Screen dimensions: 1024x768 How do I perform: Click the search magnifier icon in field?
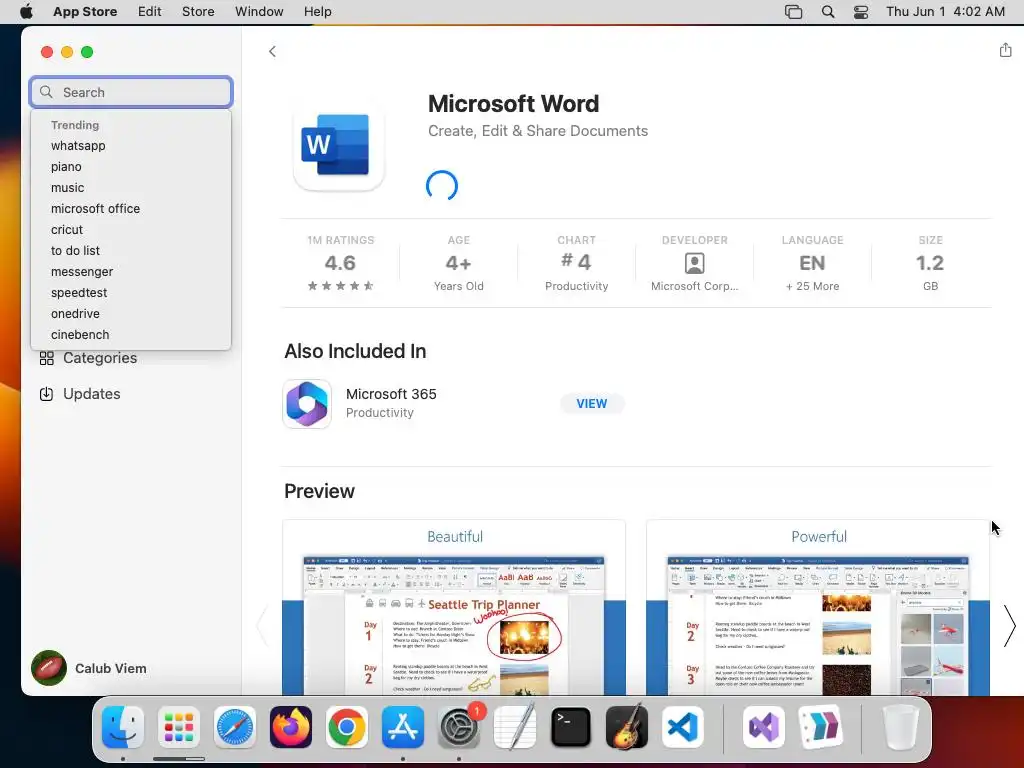46,92
